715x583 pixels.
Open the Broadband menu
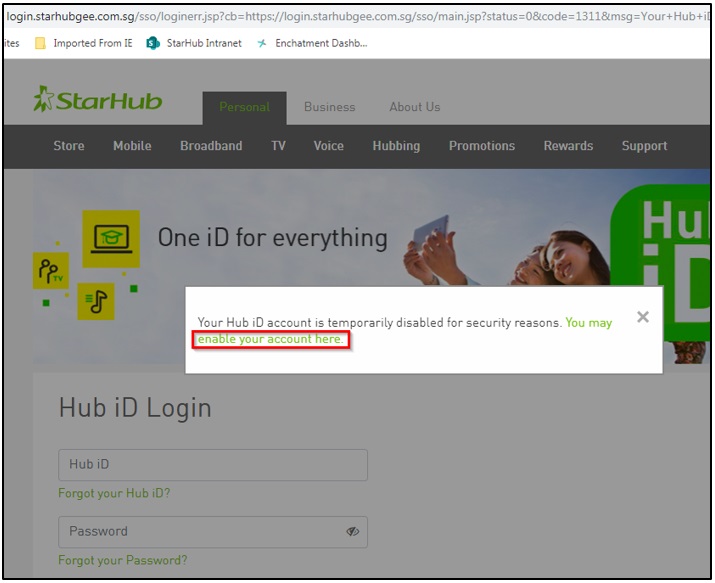(211, 146)
